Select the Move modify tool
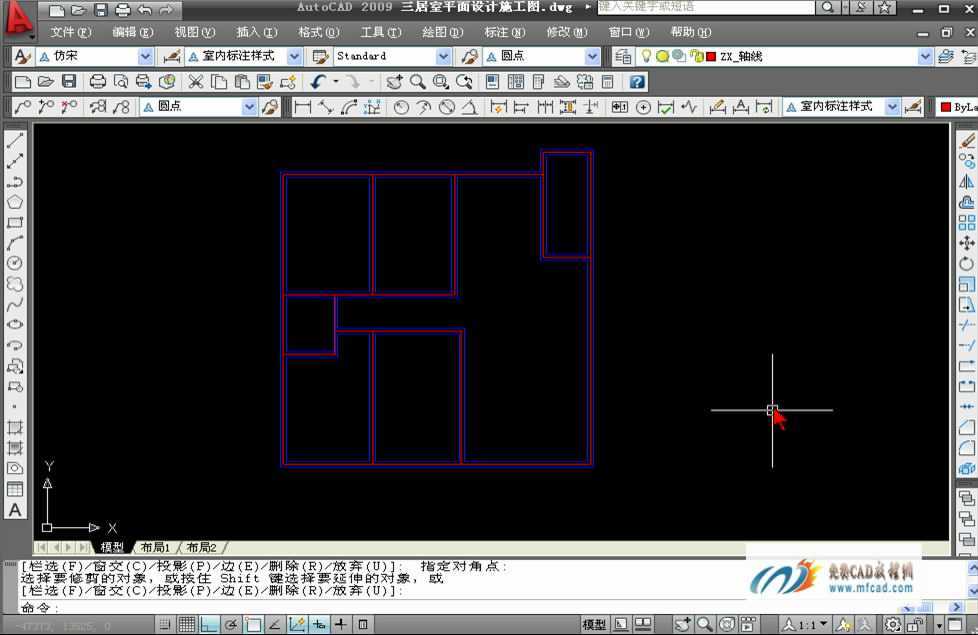 tap(967, 243)
